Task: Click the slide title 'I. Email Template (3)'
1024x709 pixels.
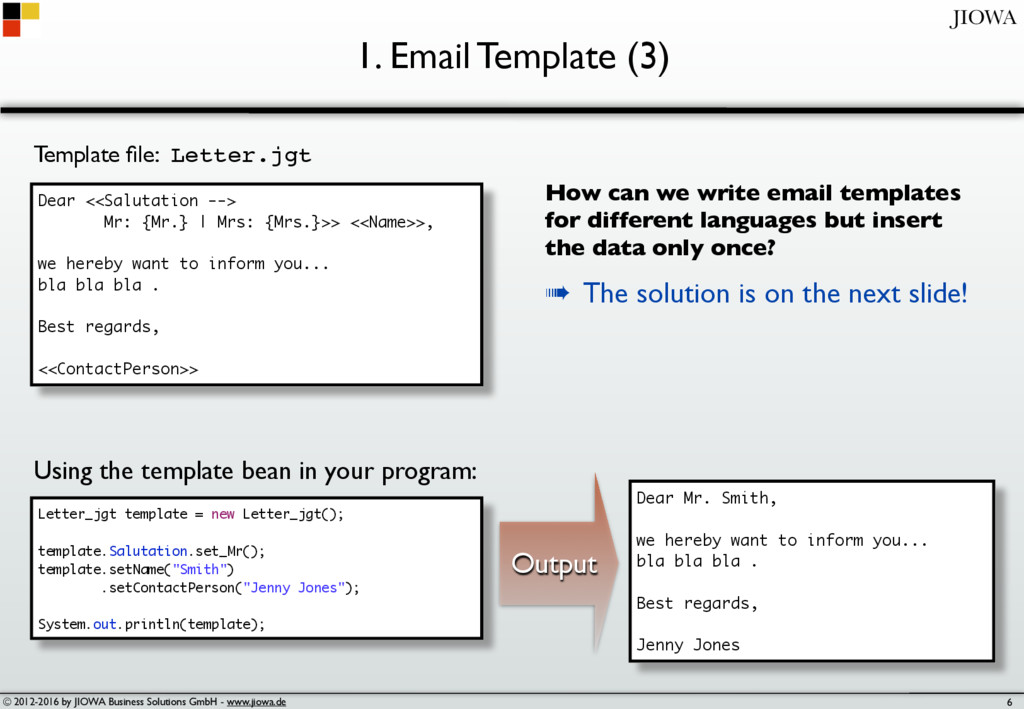Action: click(x=514, y=57)
